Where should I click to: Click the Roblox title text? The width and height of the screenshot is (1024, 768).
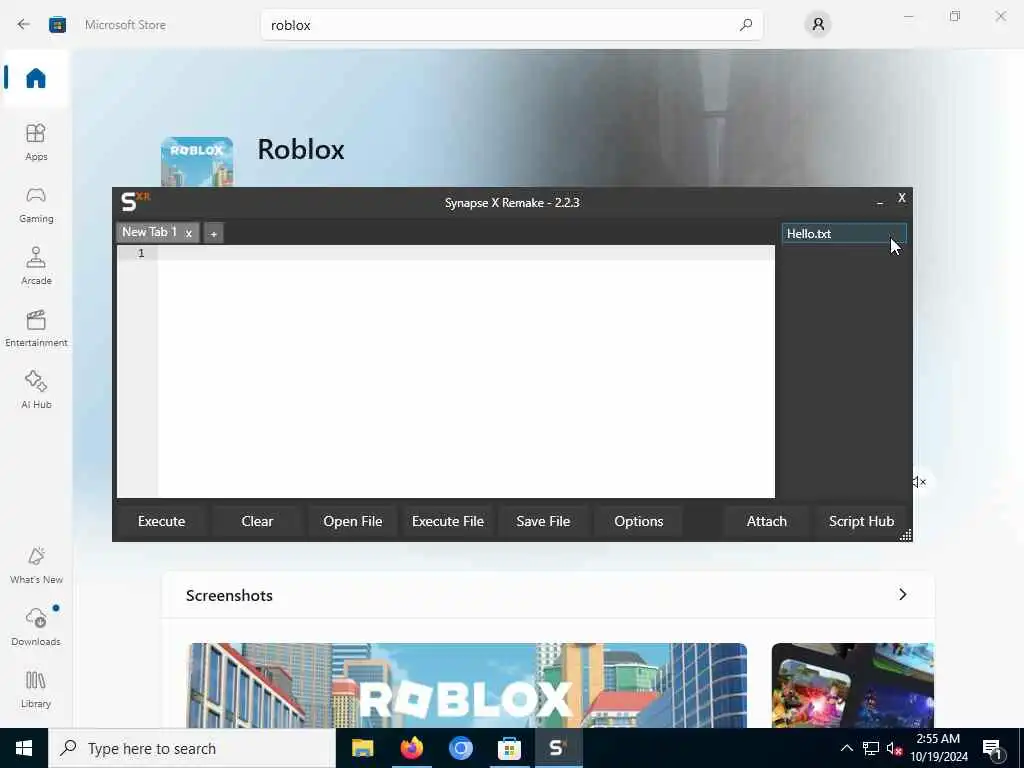(x=300, y=150)
